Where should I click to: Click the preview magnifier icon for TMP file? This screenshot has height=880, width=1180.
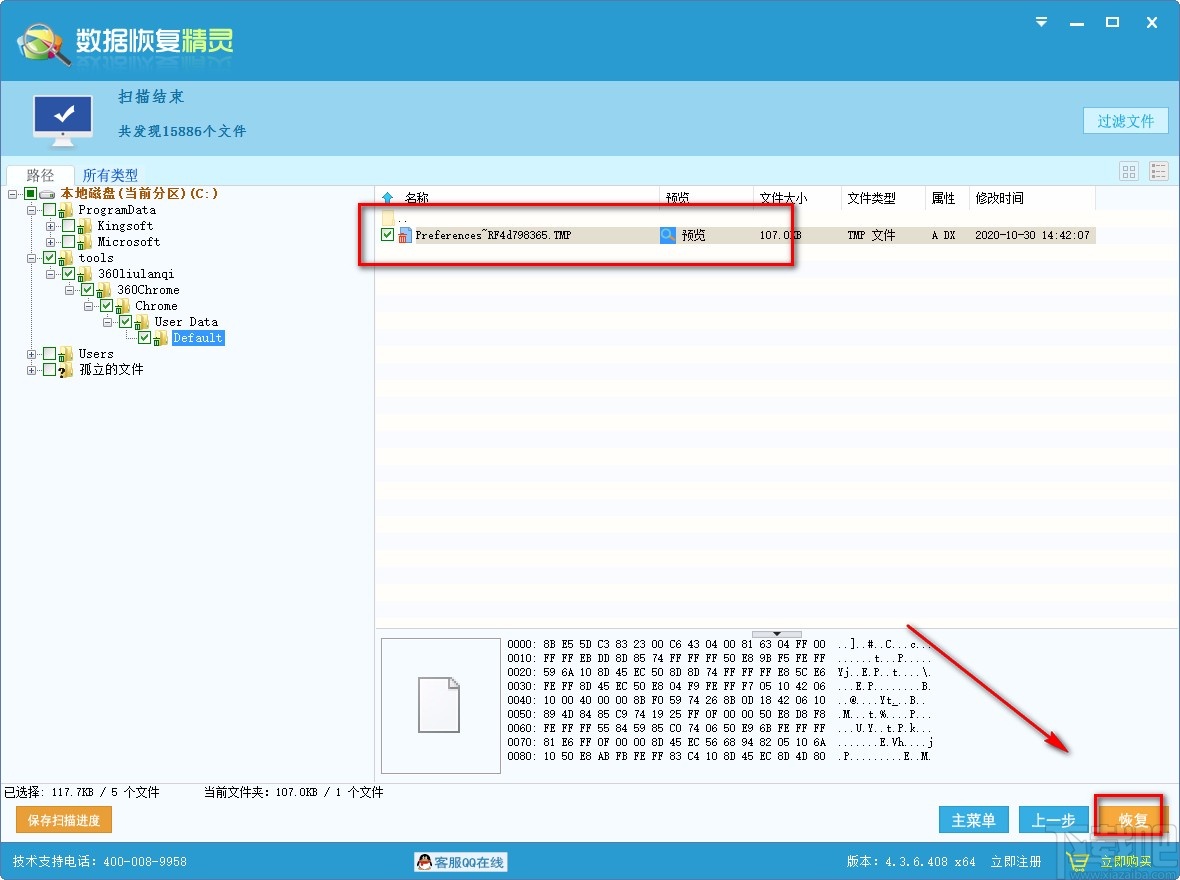pyautogui.click(x=668, y=235)
